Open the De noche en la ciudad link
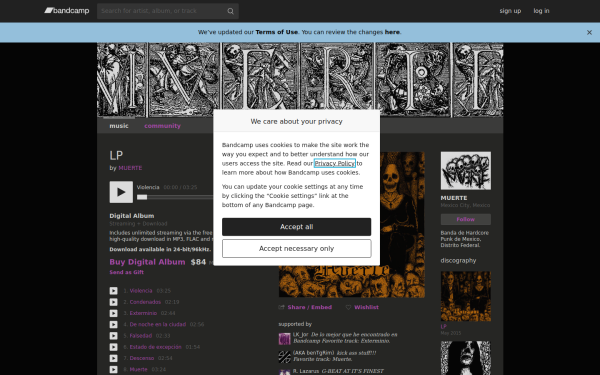 pos(158,324)
